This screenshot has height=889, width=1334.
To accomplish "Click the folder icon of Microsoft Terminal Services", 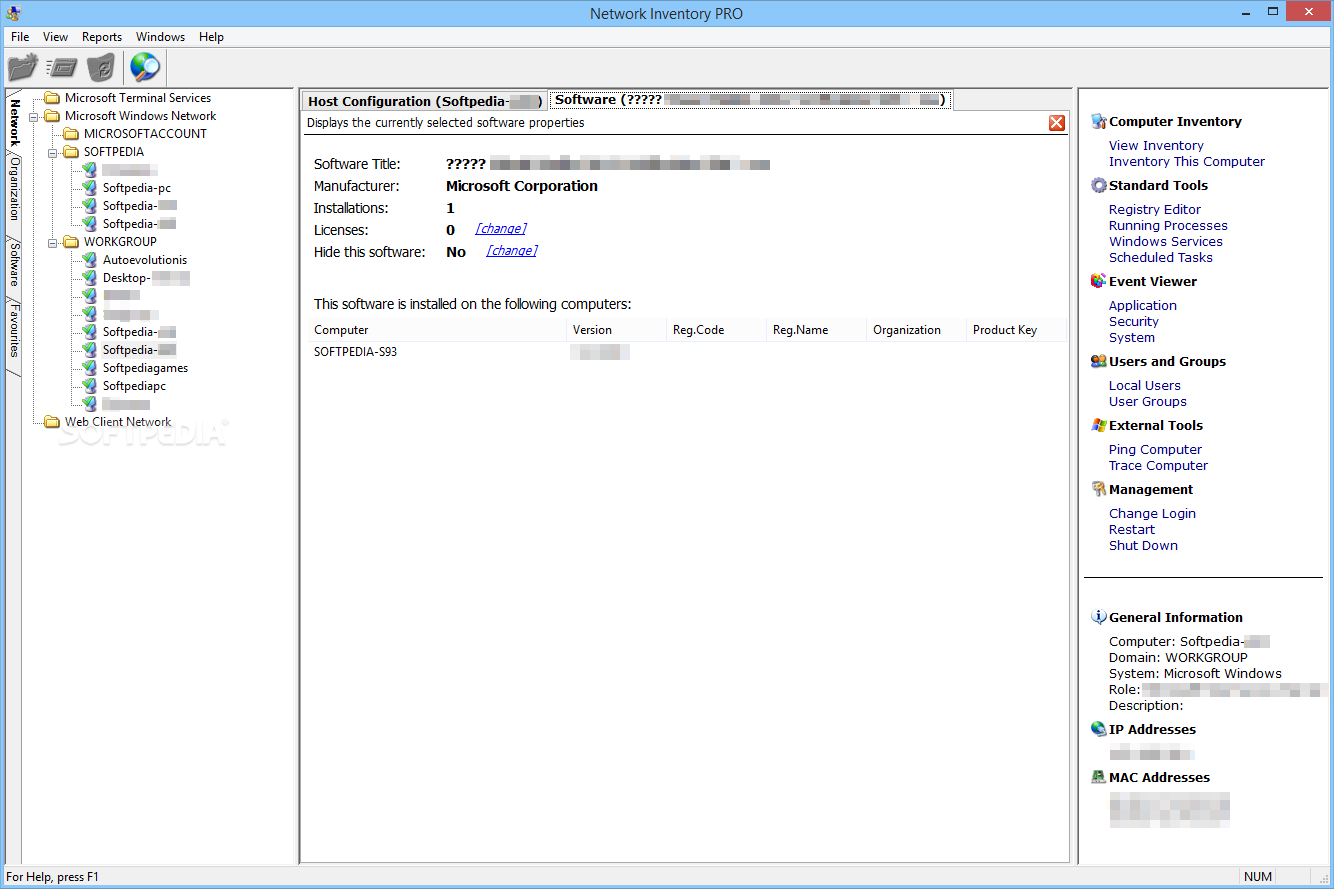I will pos(52,98).
